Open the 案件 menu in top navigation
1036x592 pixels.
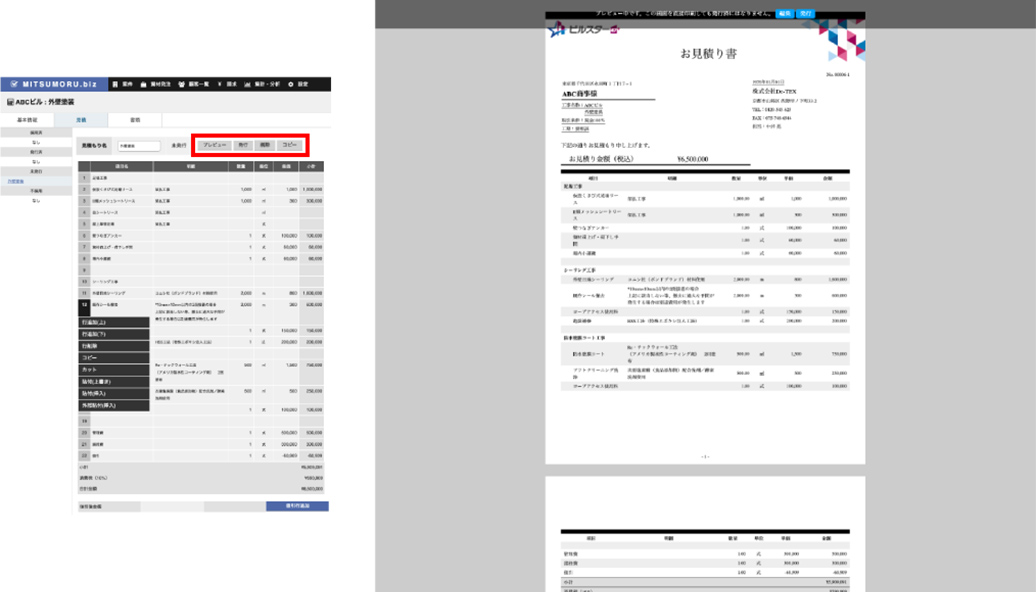(124, 84)
